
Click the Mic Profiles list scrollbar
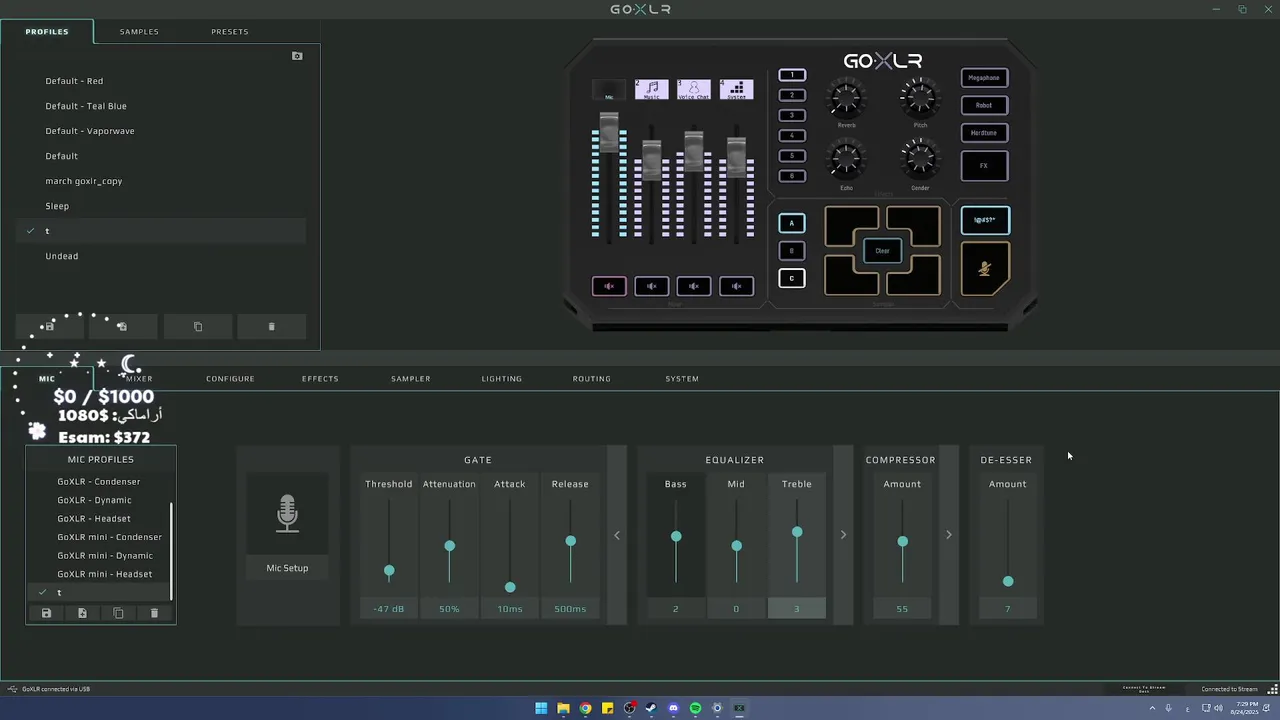click(x=172, y=550)
